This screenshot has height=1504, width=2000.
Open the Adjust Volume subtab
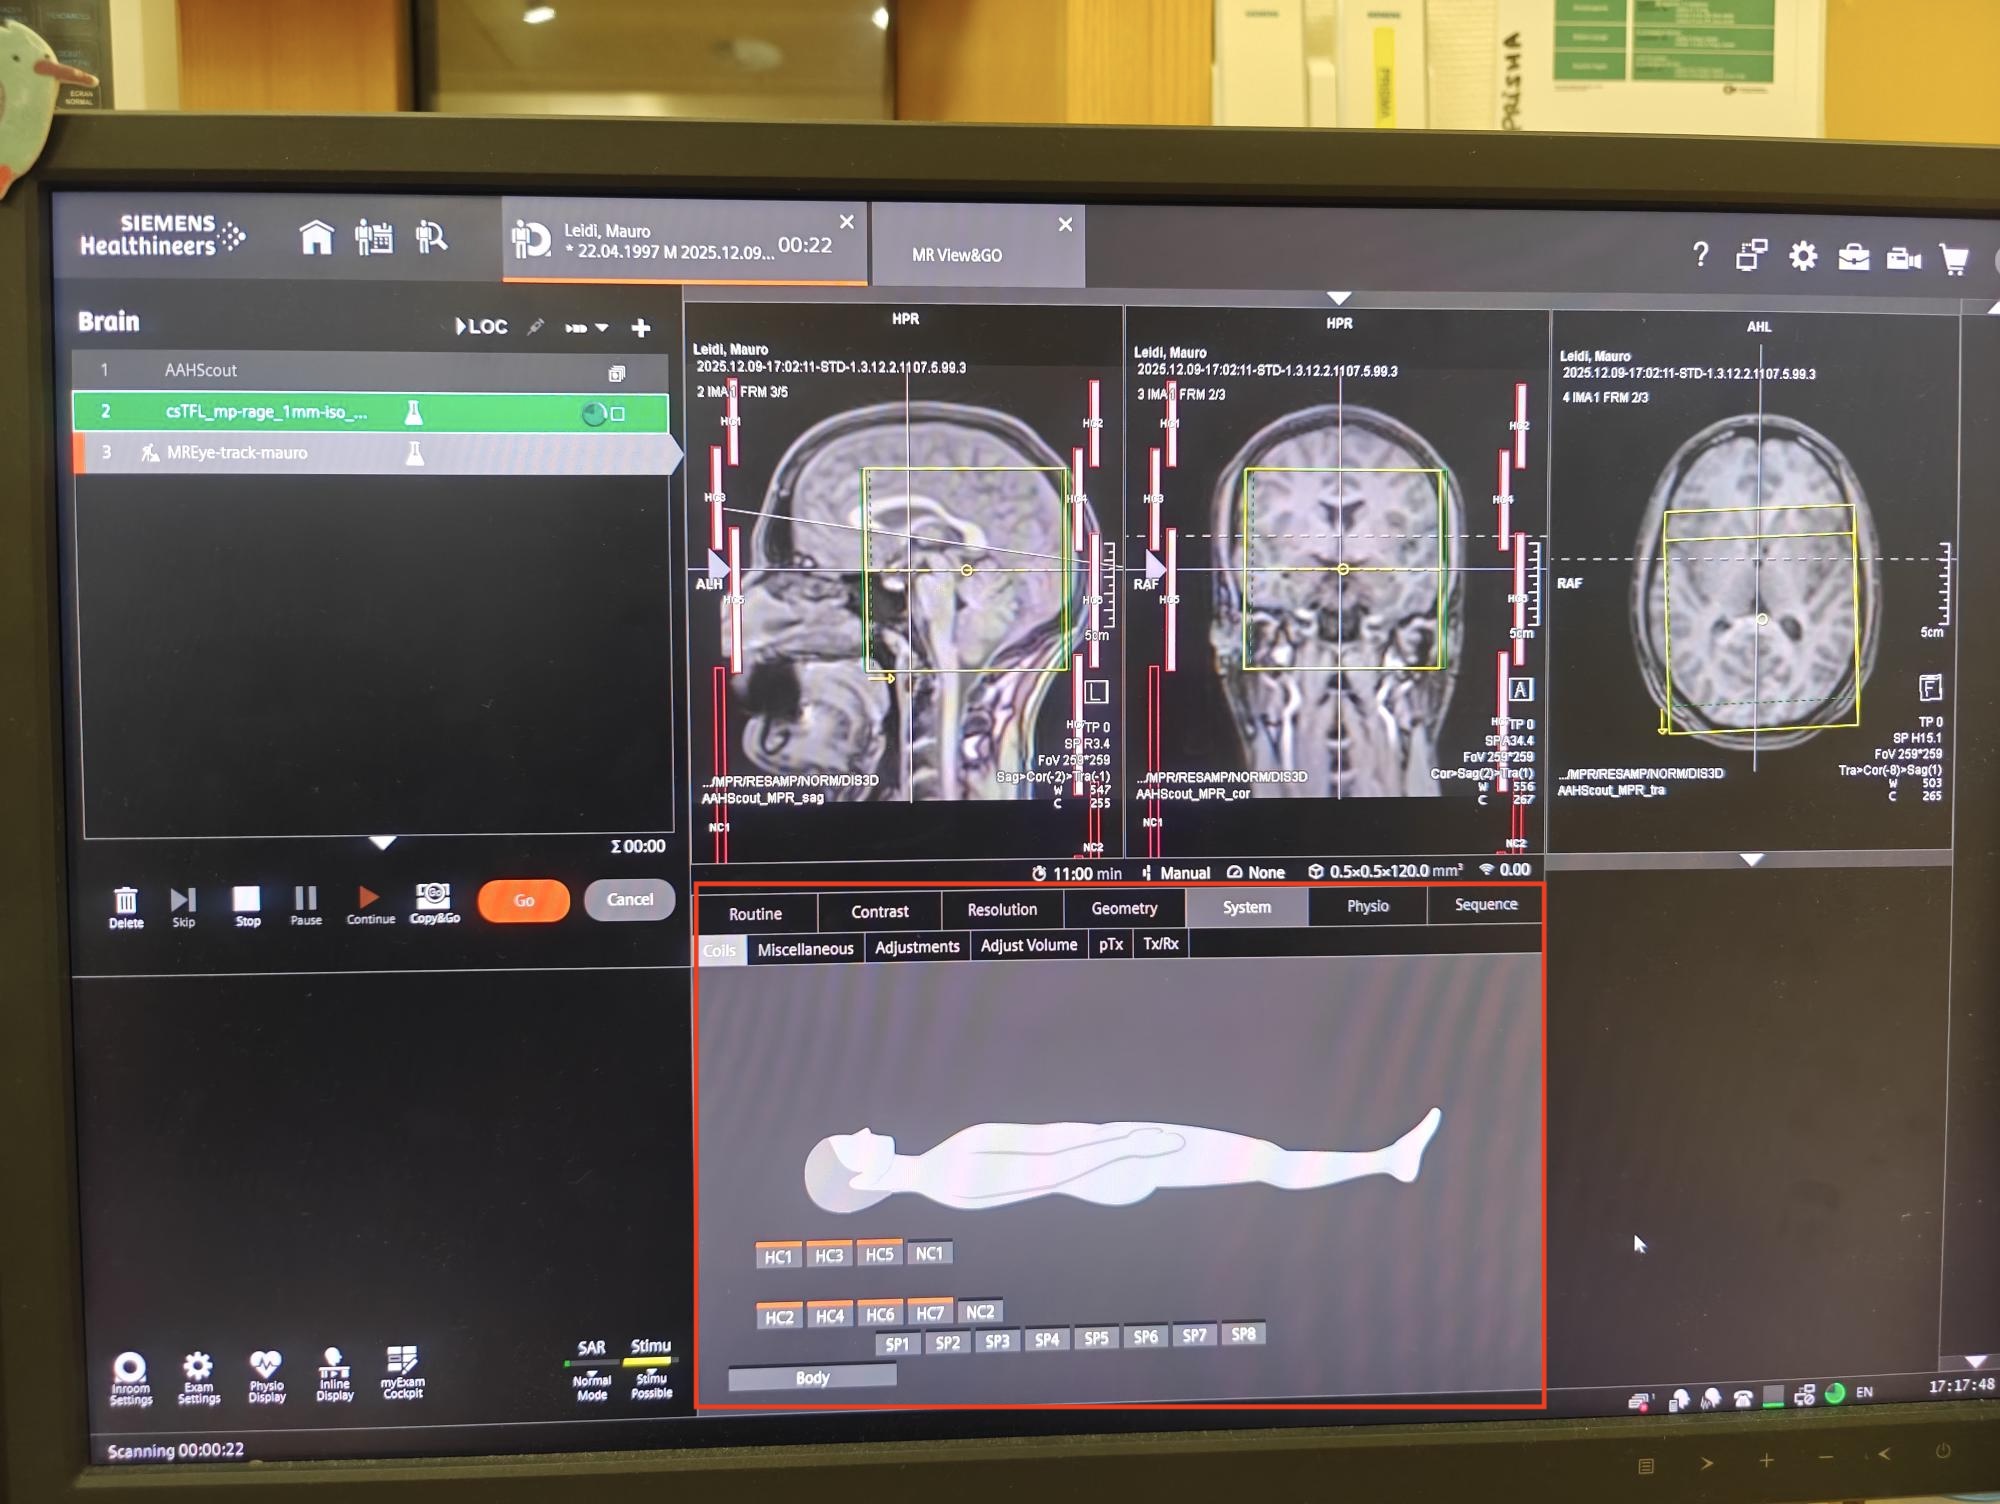coord(1028,945)
